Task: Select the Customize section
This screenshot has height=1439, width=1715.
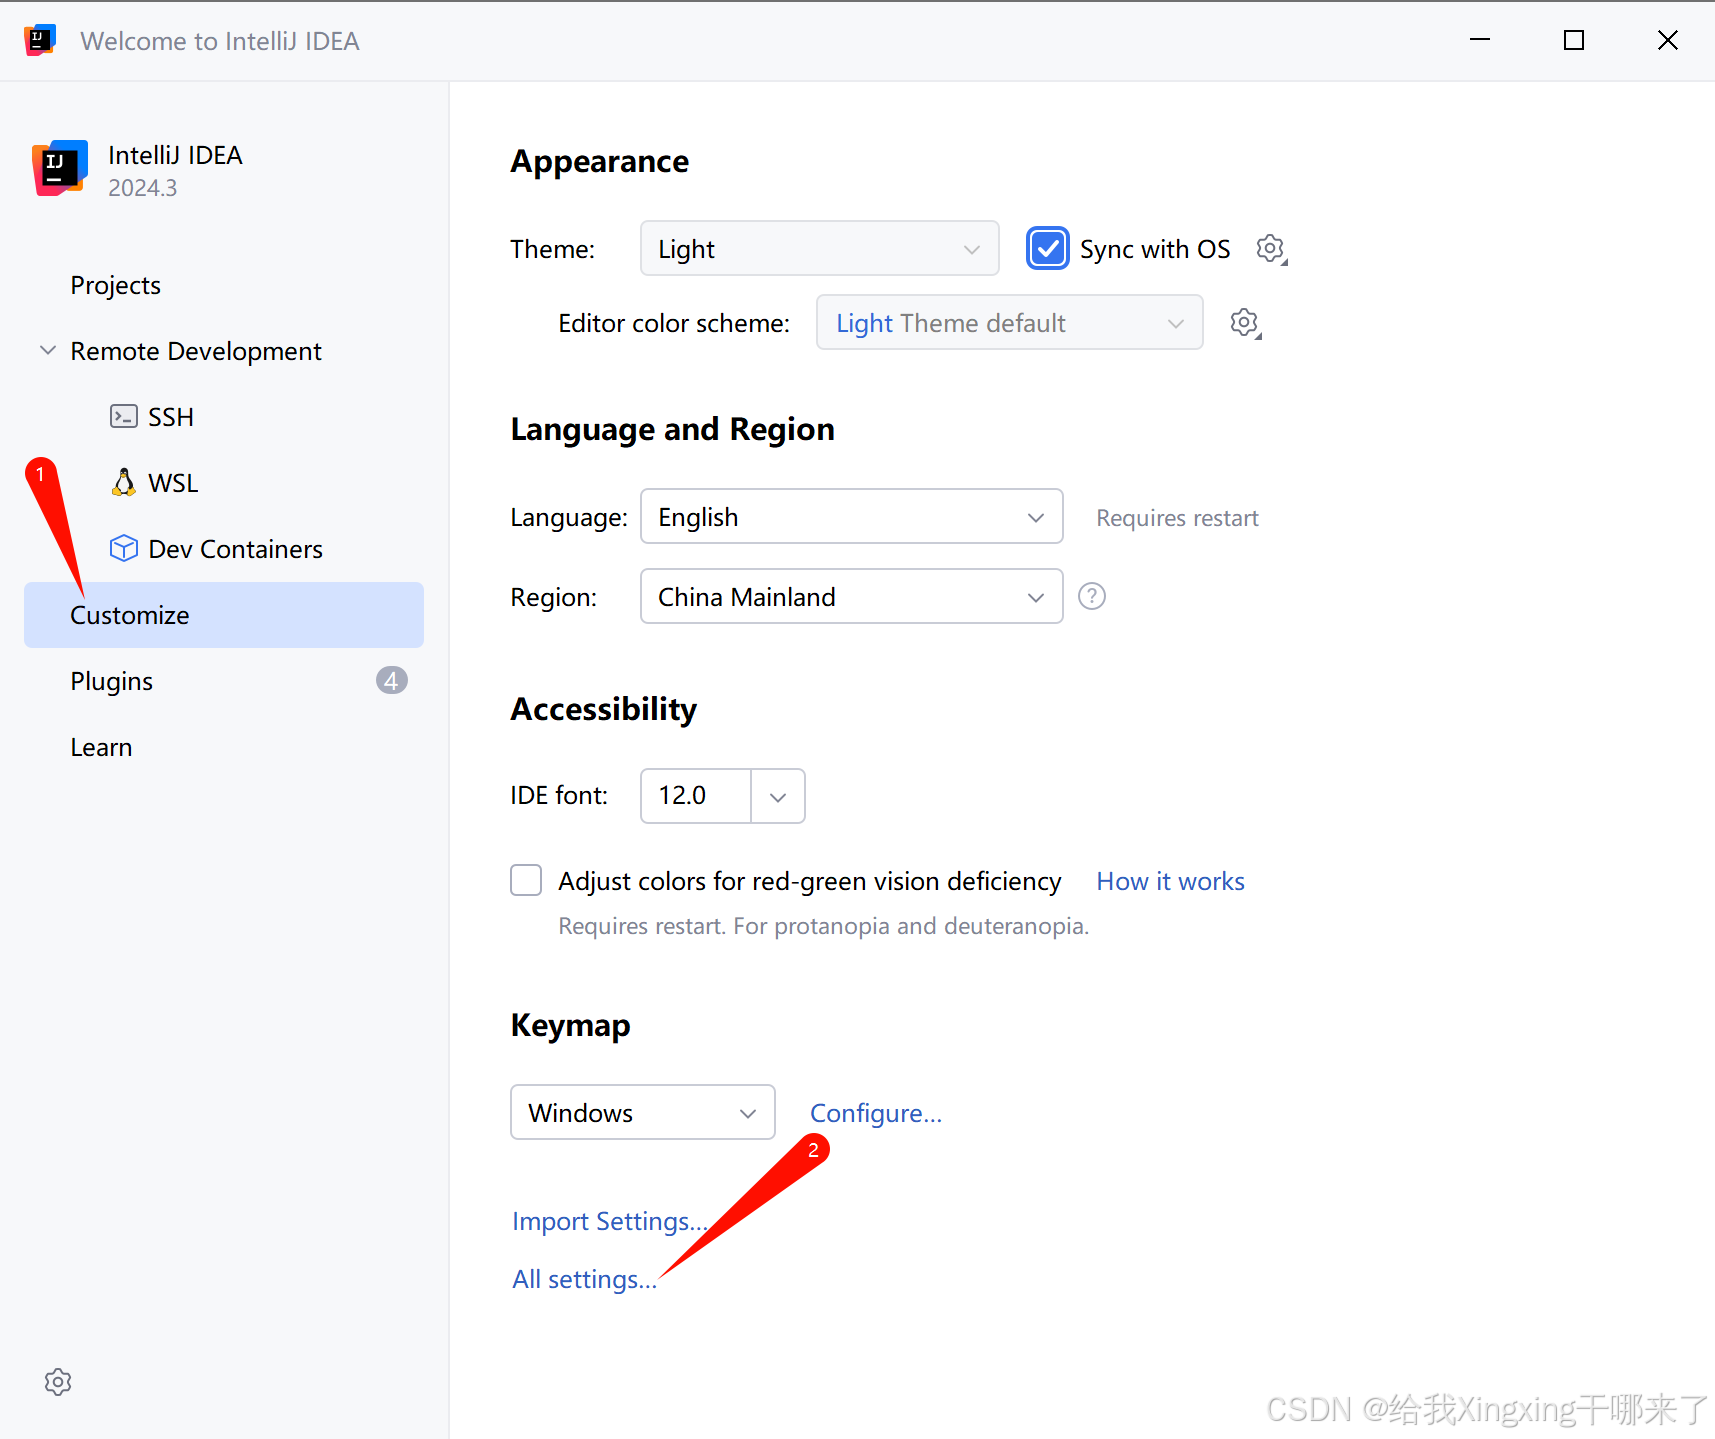Action: [x=224, y=615]
